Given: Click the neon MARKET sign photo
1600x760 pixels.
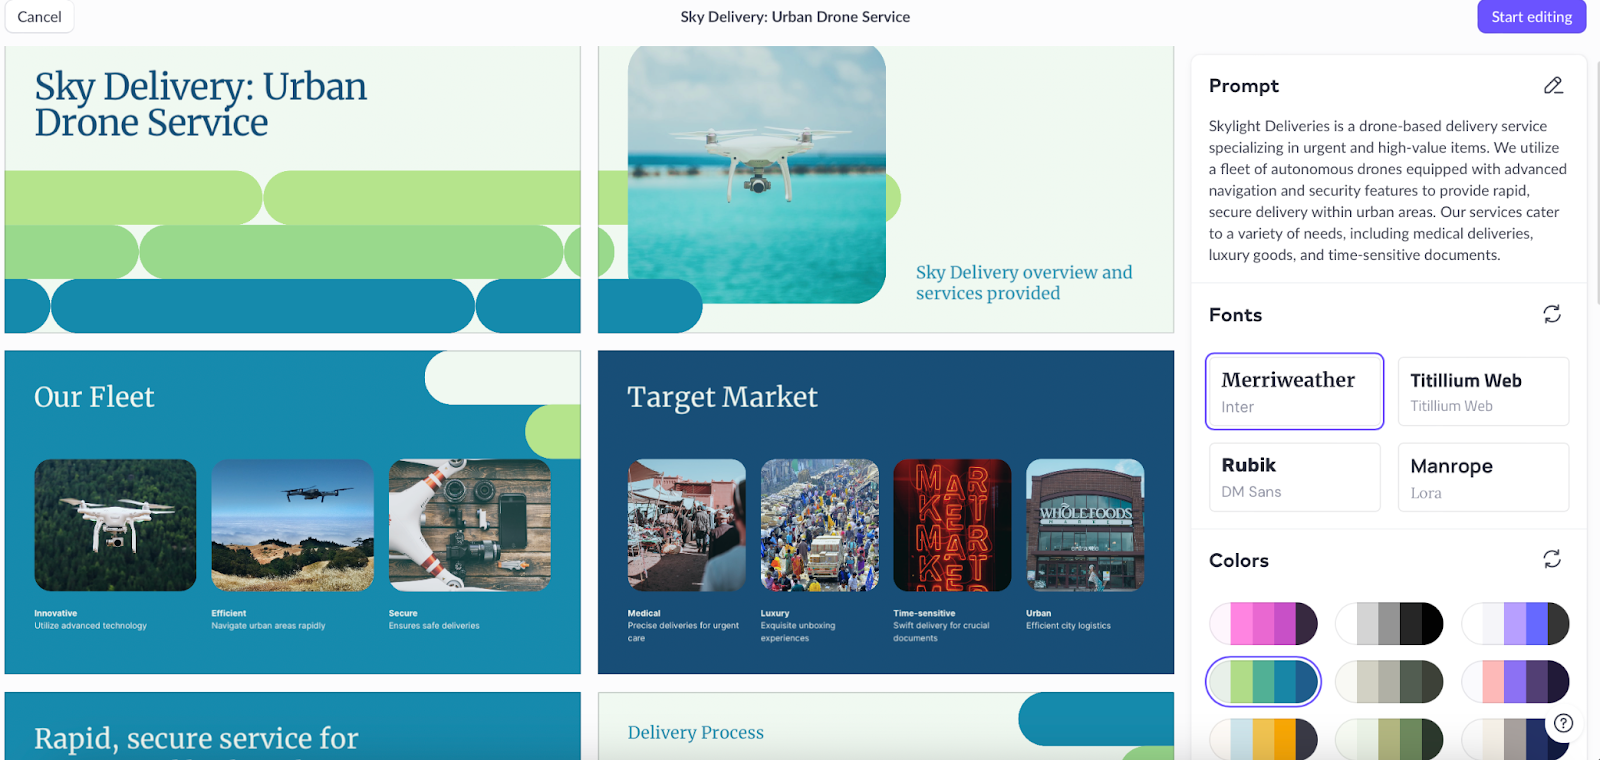Looking at the screenshot, I should tap(952, 525).
